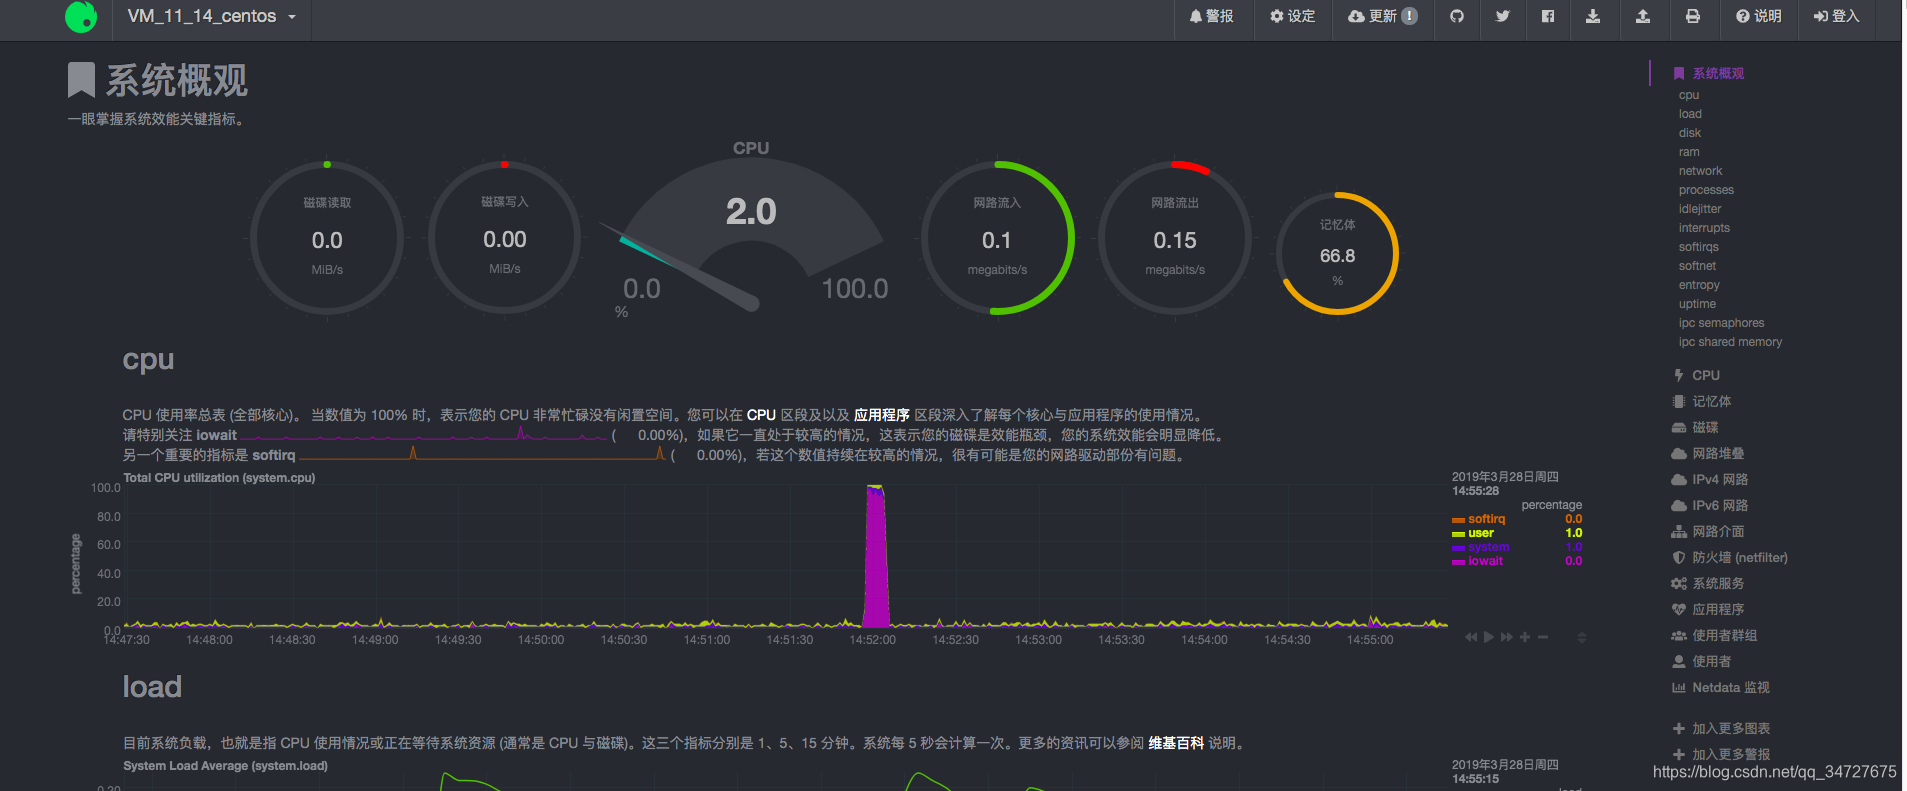Image resolution: width=1907 pixels, height=791 pixels.
Task: Click the 磁碟写入 disk write gauge
Action: (x=505, y=238)
